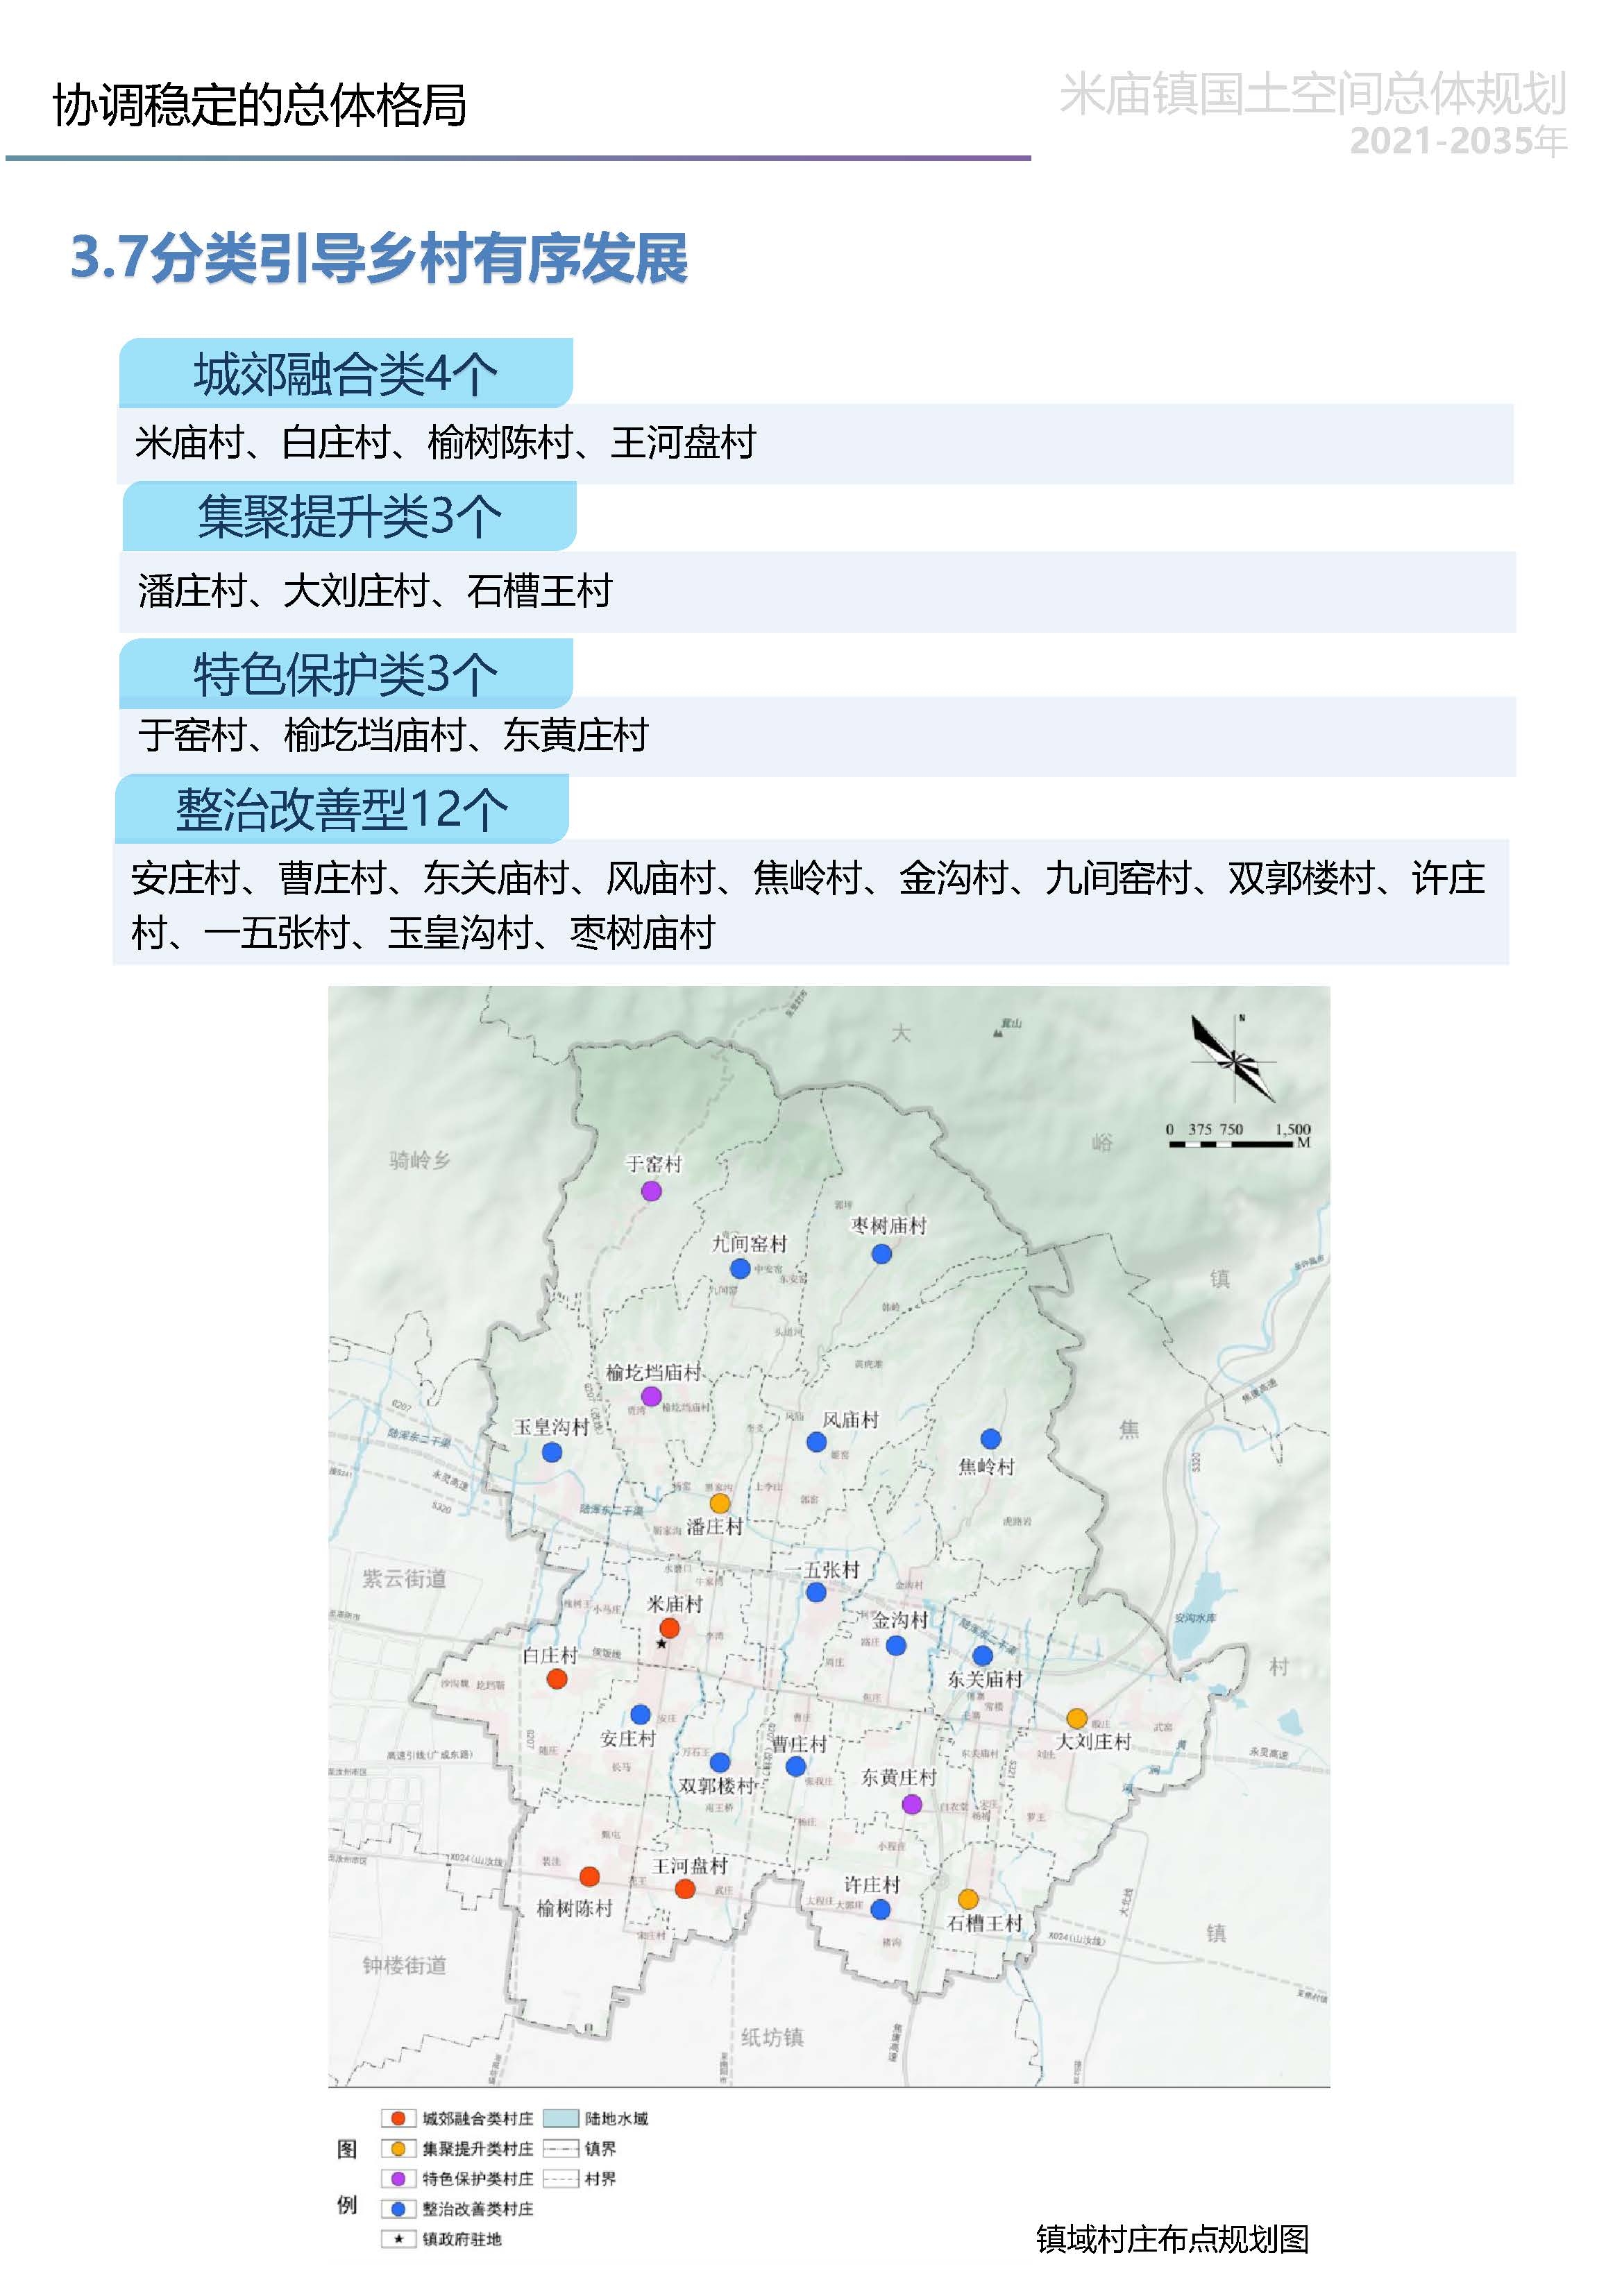Select the orange 大刘庄村 marker

1076,1718
